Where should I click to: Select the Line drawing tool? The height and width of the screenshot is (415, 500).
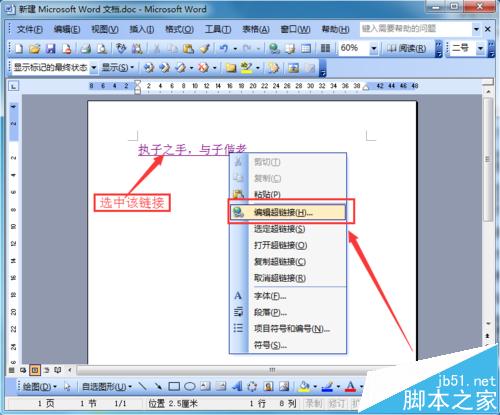(x=142, y=387)
